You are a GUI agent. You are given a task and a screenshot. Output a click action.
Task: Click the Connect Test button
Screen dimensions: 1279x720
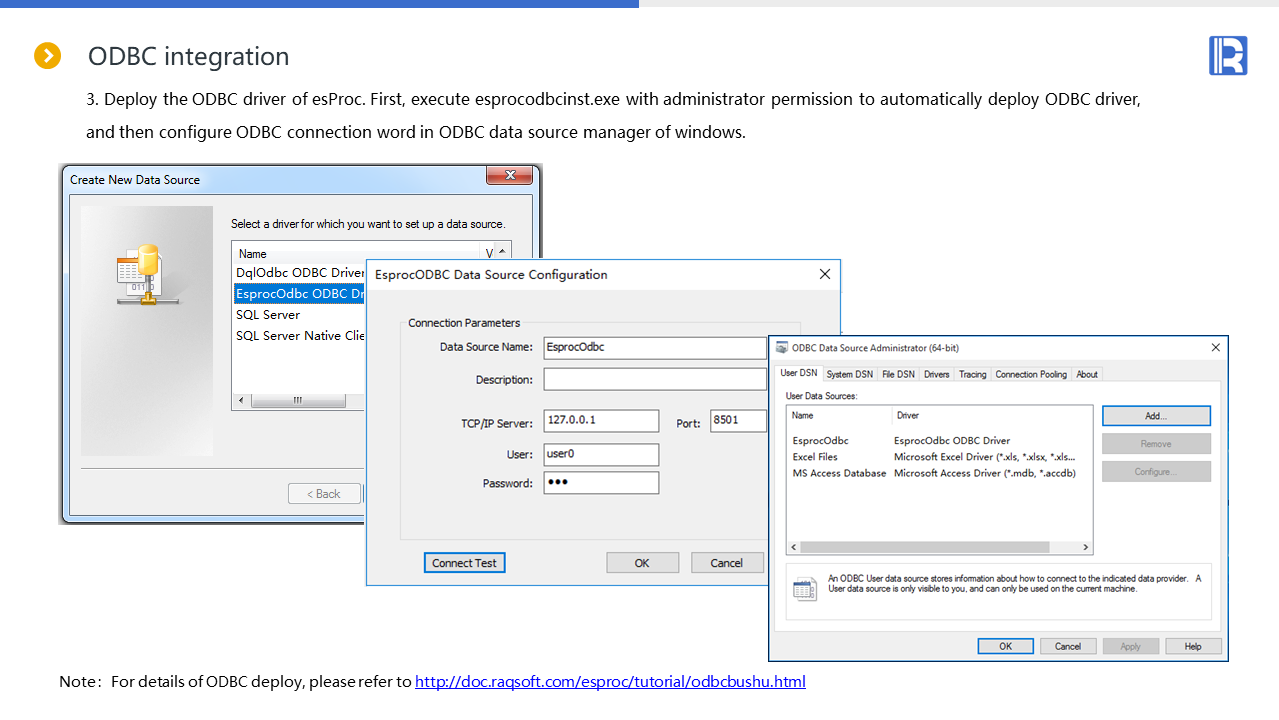pyautogui.click(x=464, y=563)
